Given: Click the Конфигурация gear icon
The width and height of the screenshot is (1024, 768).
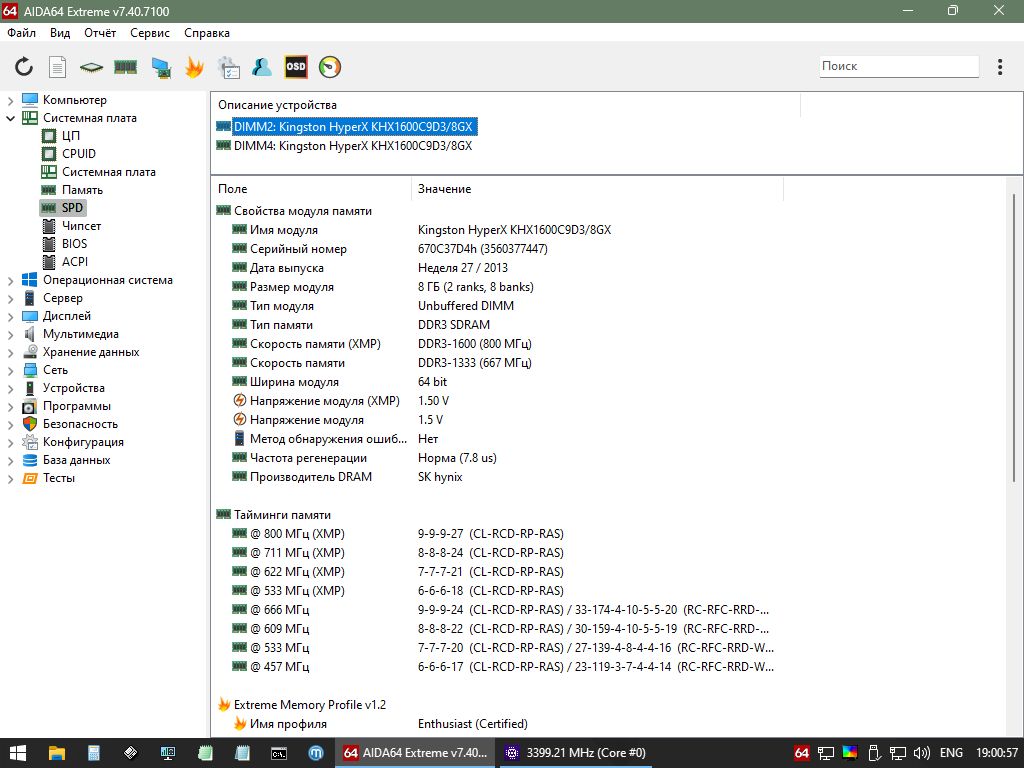Looking at the screenshot, I should 29,442.
